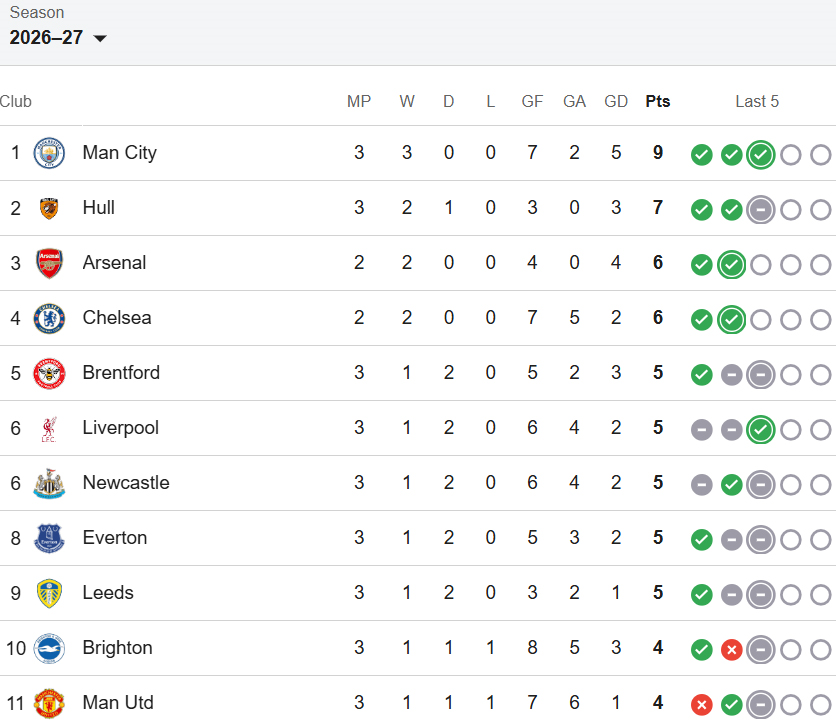Click Man Utd's red loss result icon
The height and width of the screenshot is (720, 836).
point(702,705)
